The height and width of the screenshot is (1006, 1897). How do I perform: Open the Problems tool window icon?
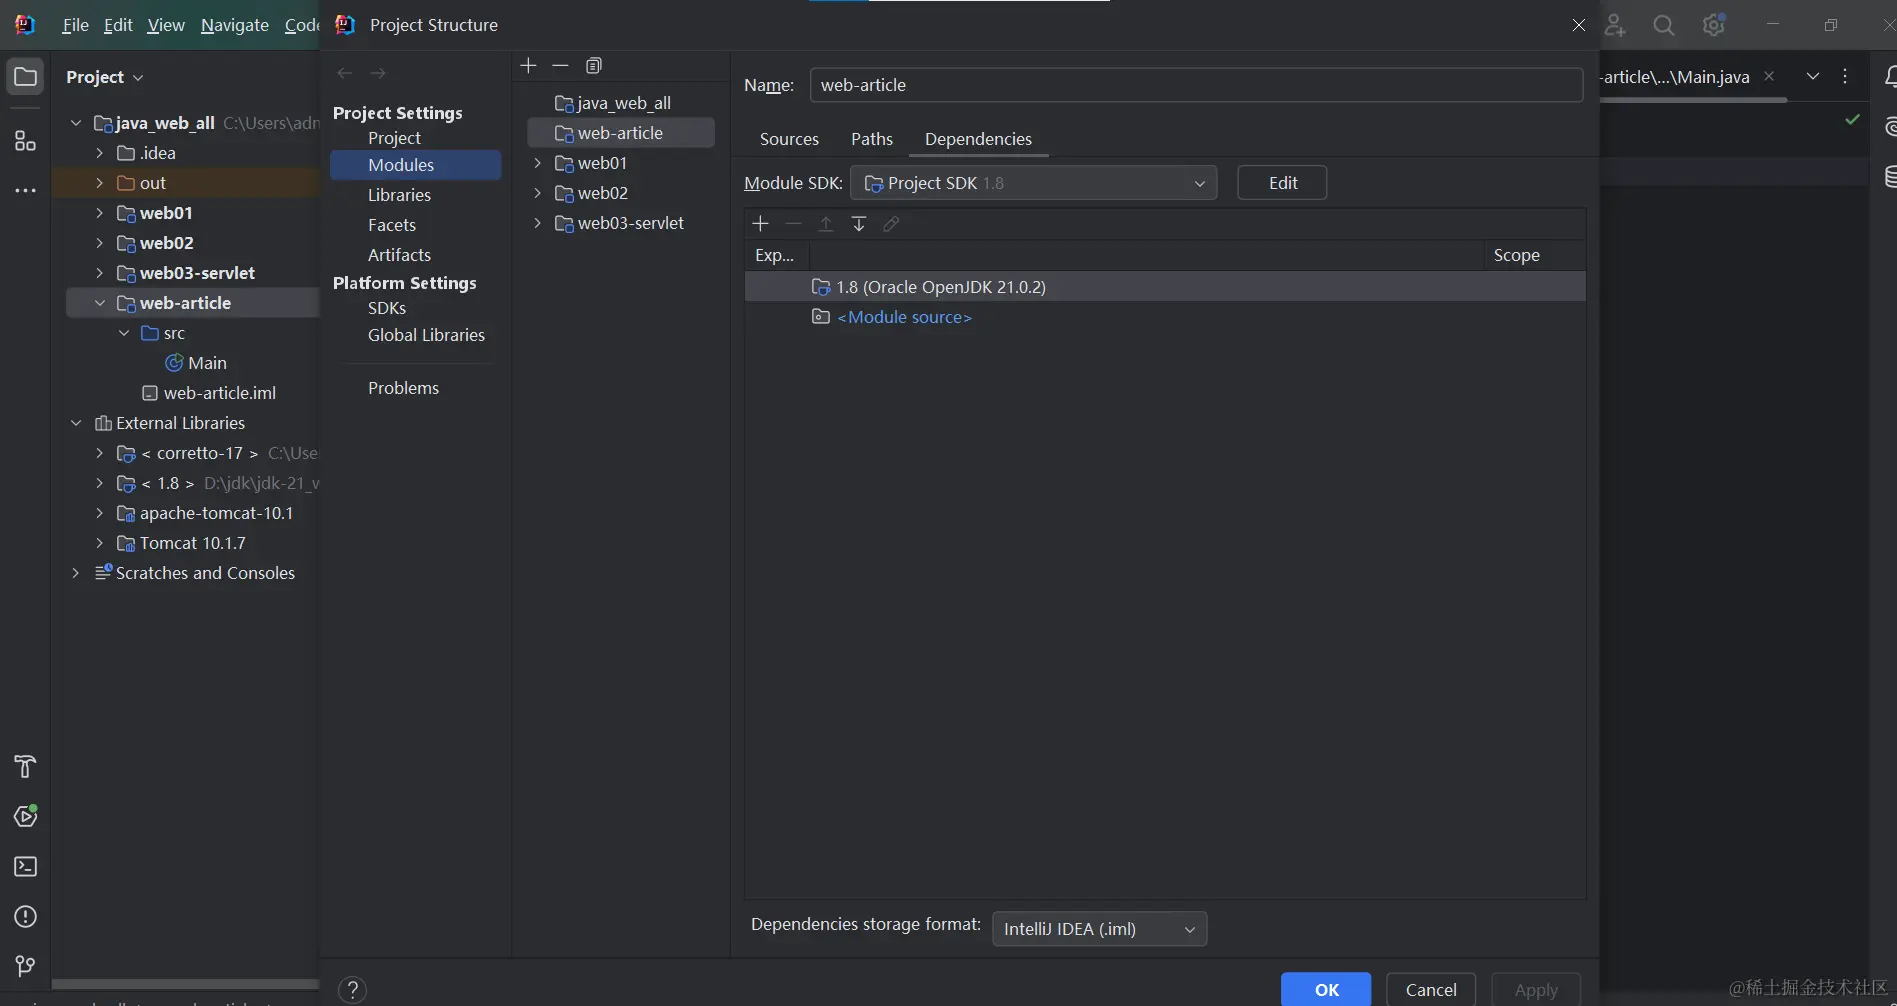click(25, 916)
